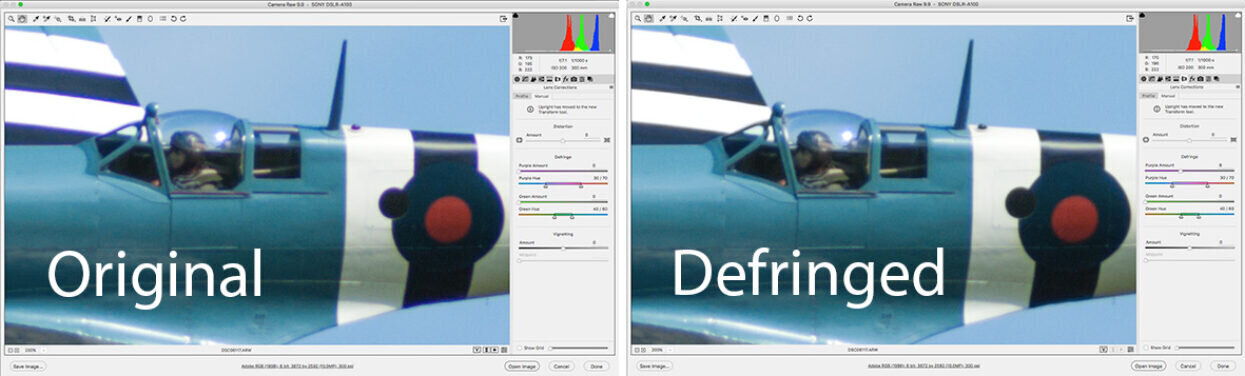Enable Show Grid checkbox in Defringed window
The width and height of the screenshot is (1245, 376).
coord(1145,348)
